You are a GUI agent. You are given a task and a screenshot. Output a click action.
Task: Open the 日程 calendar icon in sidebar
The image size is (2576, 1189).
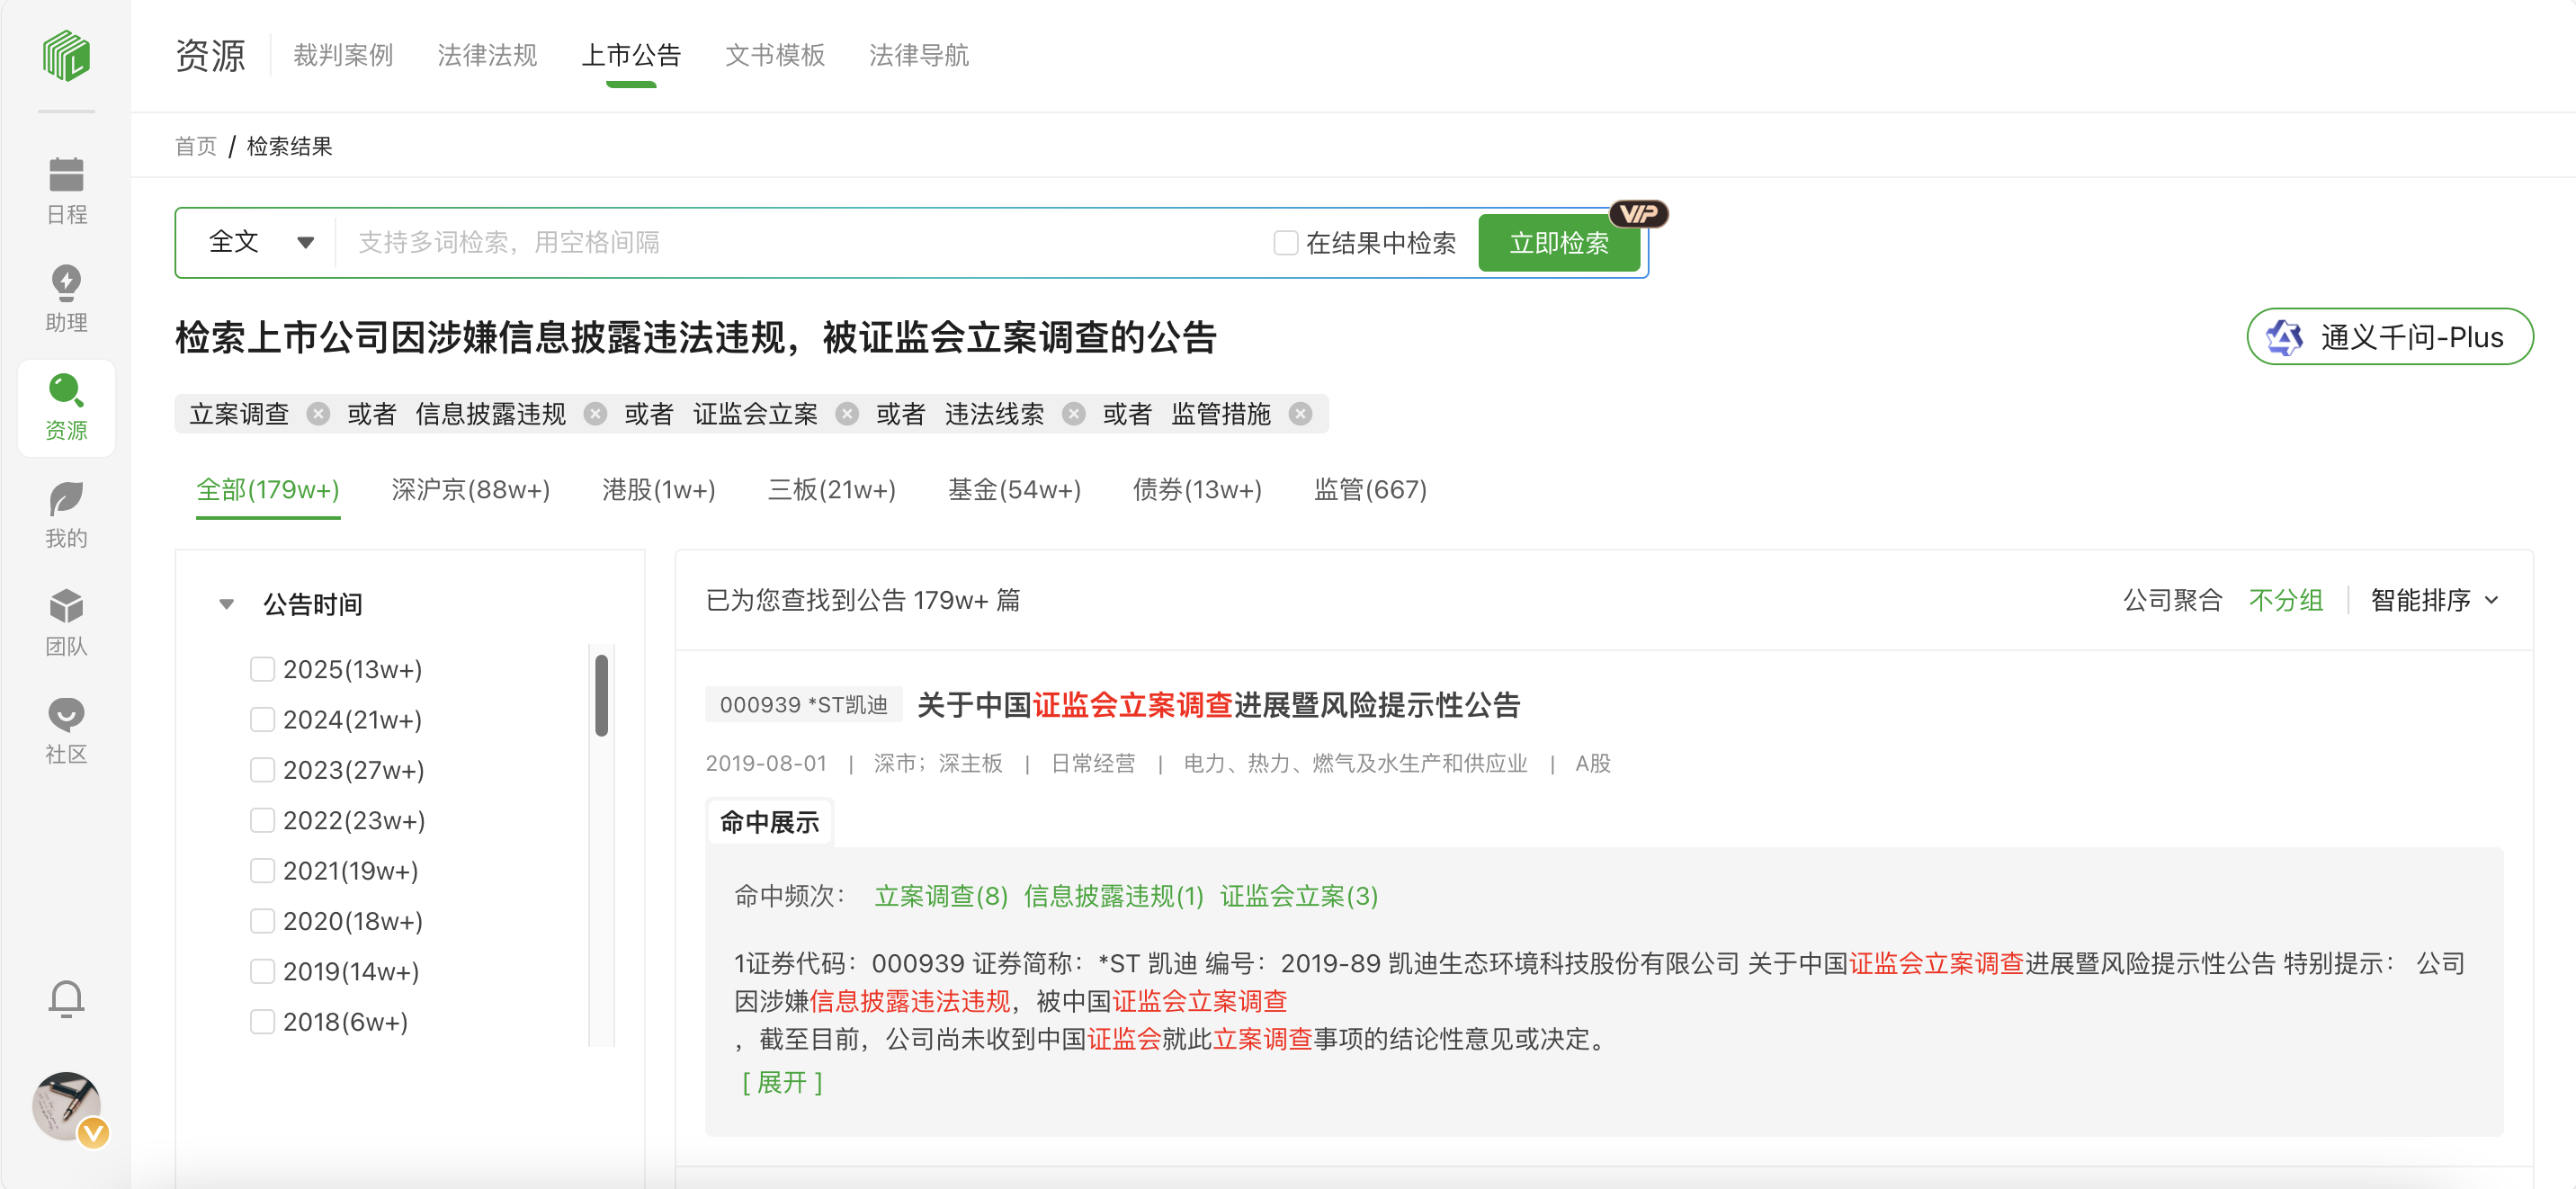(66, 191)
